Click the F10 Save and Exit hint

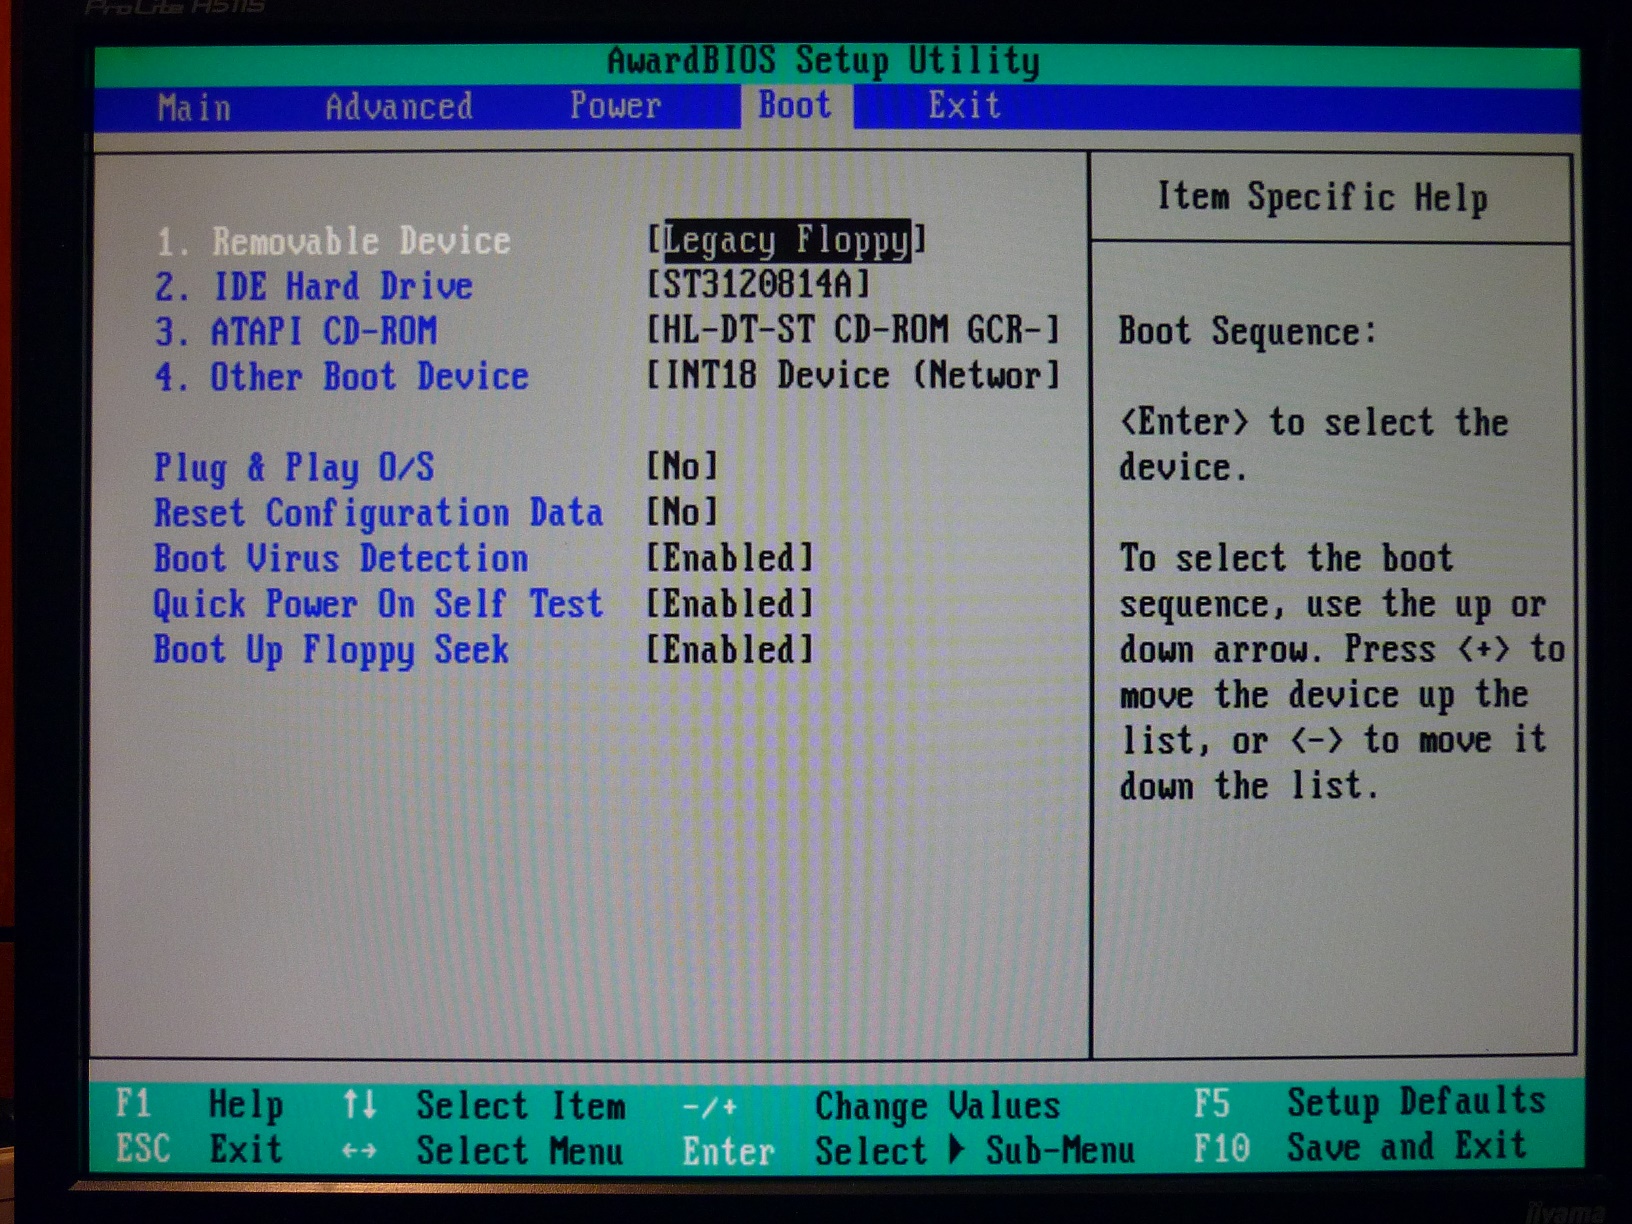click(x=1360, y=1147)
